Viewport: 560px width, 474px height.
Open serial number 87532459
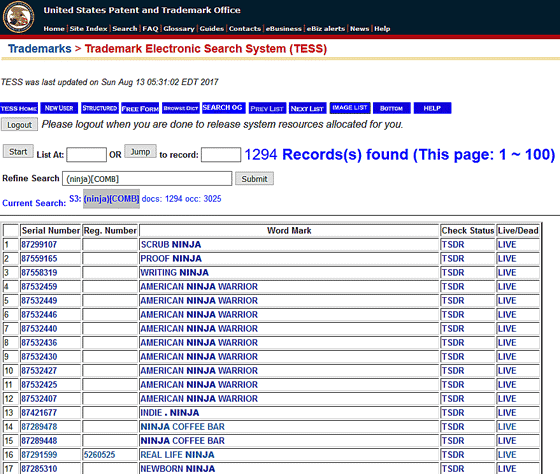[39, 286]
